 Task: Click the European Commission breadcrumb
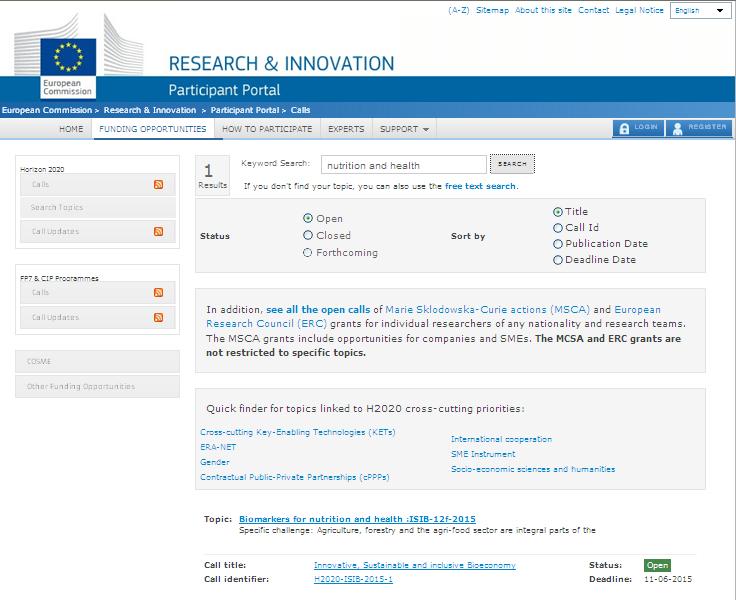point(47,110)
